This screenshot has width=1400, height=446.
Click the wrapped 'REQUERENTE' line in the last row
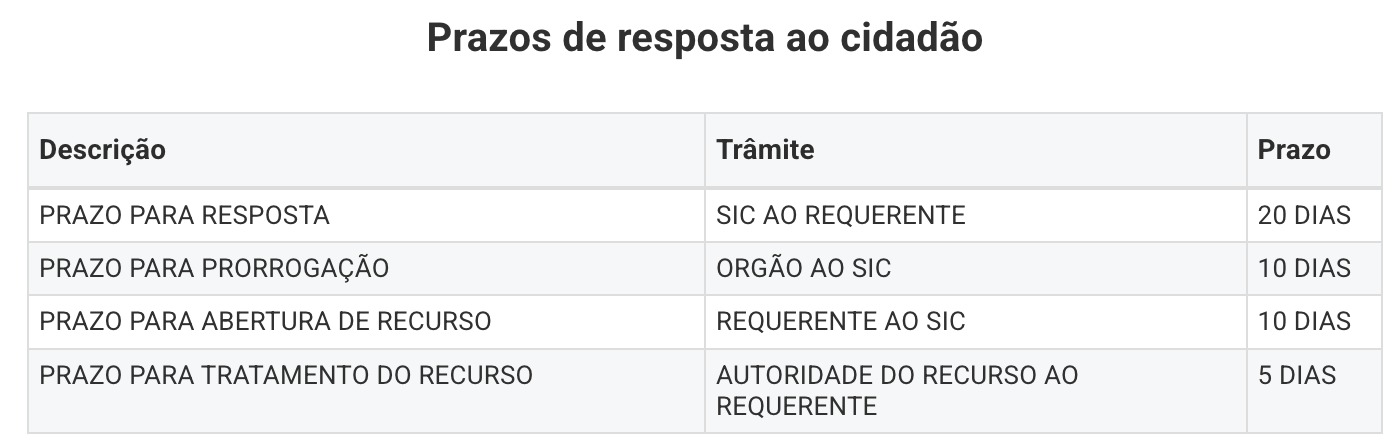(796, 406)
